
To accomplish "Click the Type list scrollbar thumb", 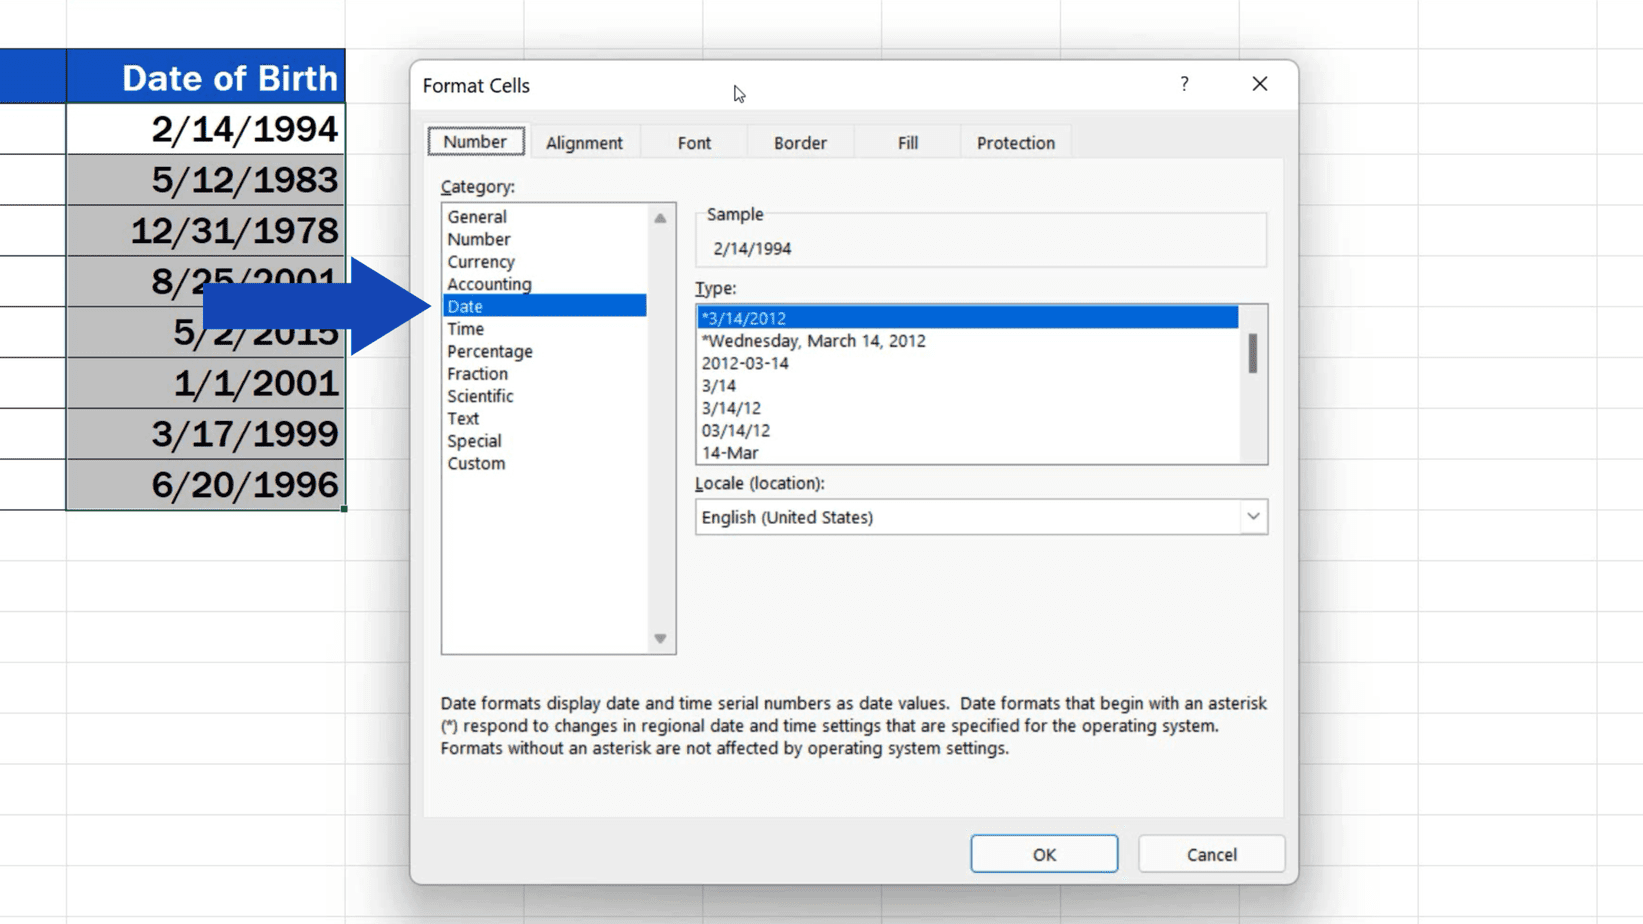I will coord(1252,355).
